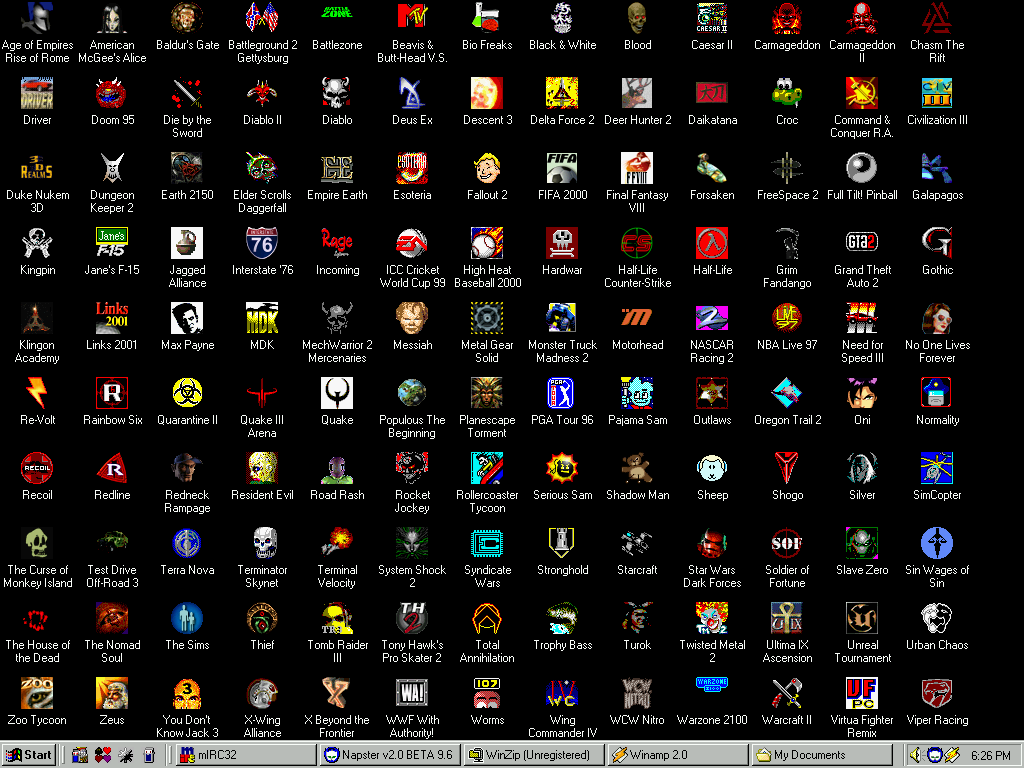Viewport: 1024px width, 768px height.
Task: Select the Fallout 2 Vault Boy icon
Action: (487, 168)
